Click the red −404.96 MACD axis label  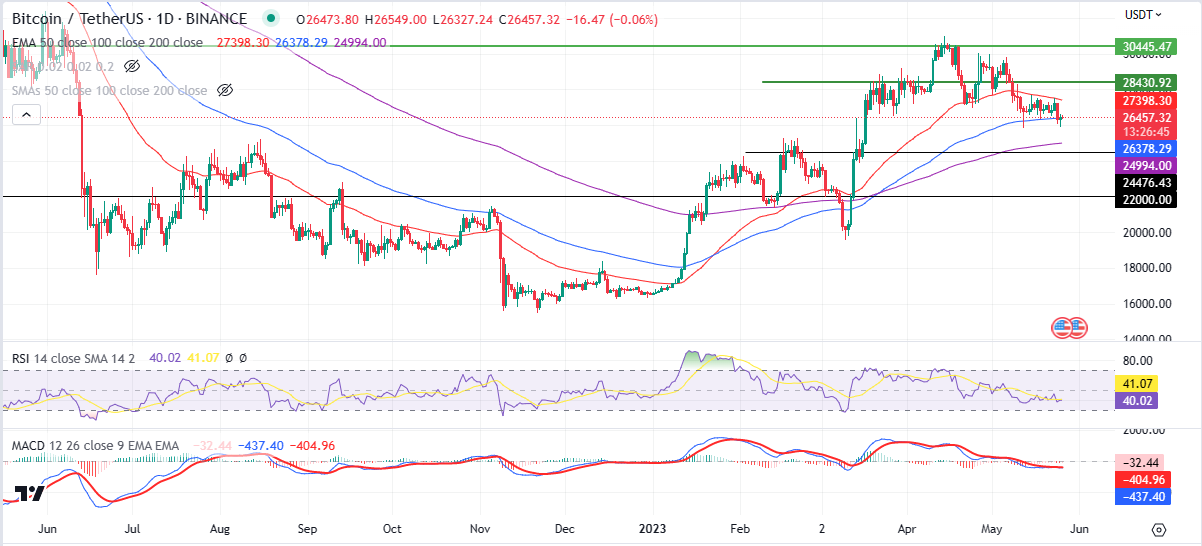(x=1144, y=479)
